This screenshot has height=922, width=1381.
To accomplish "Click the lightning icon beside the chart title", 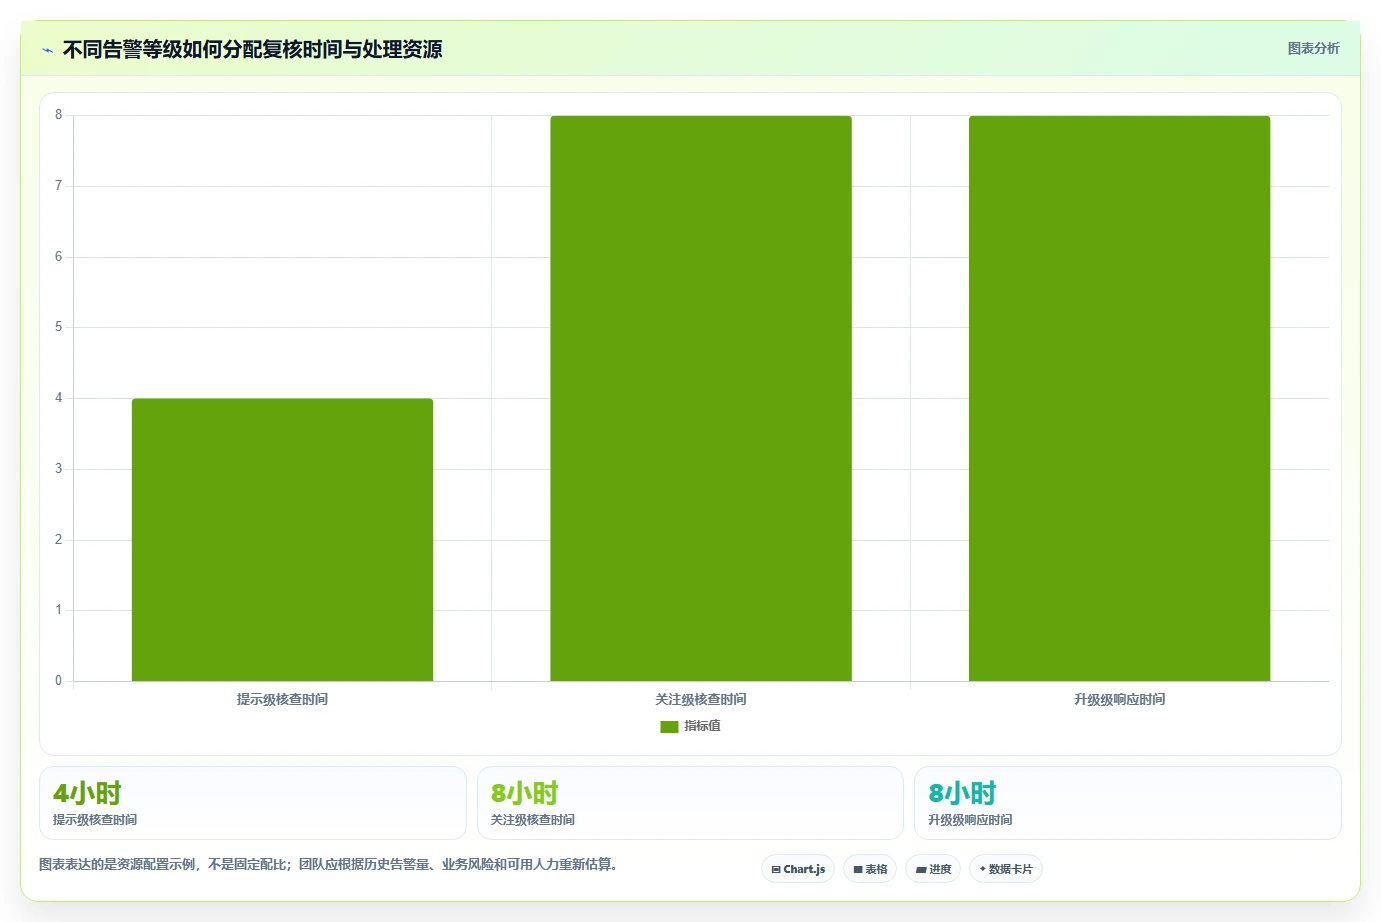I will (x=47, y=50).
